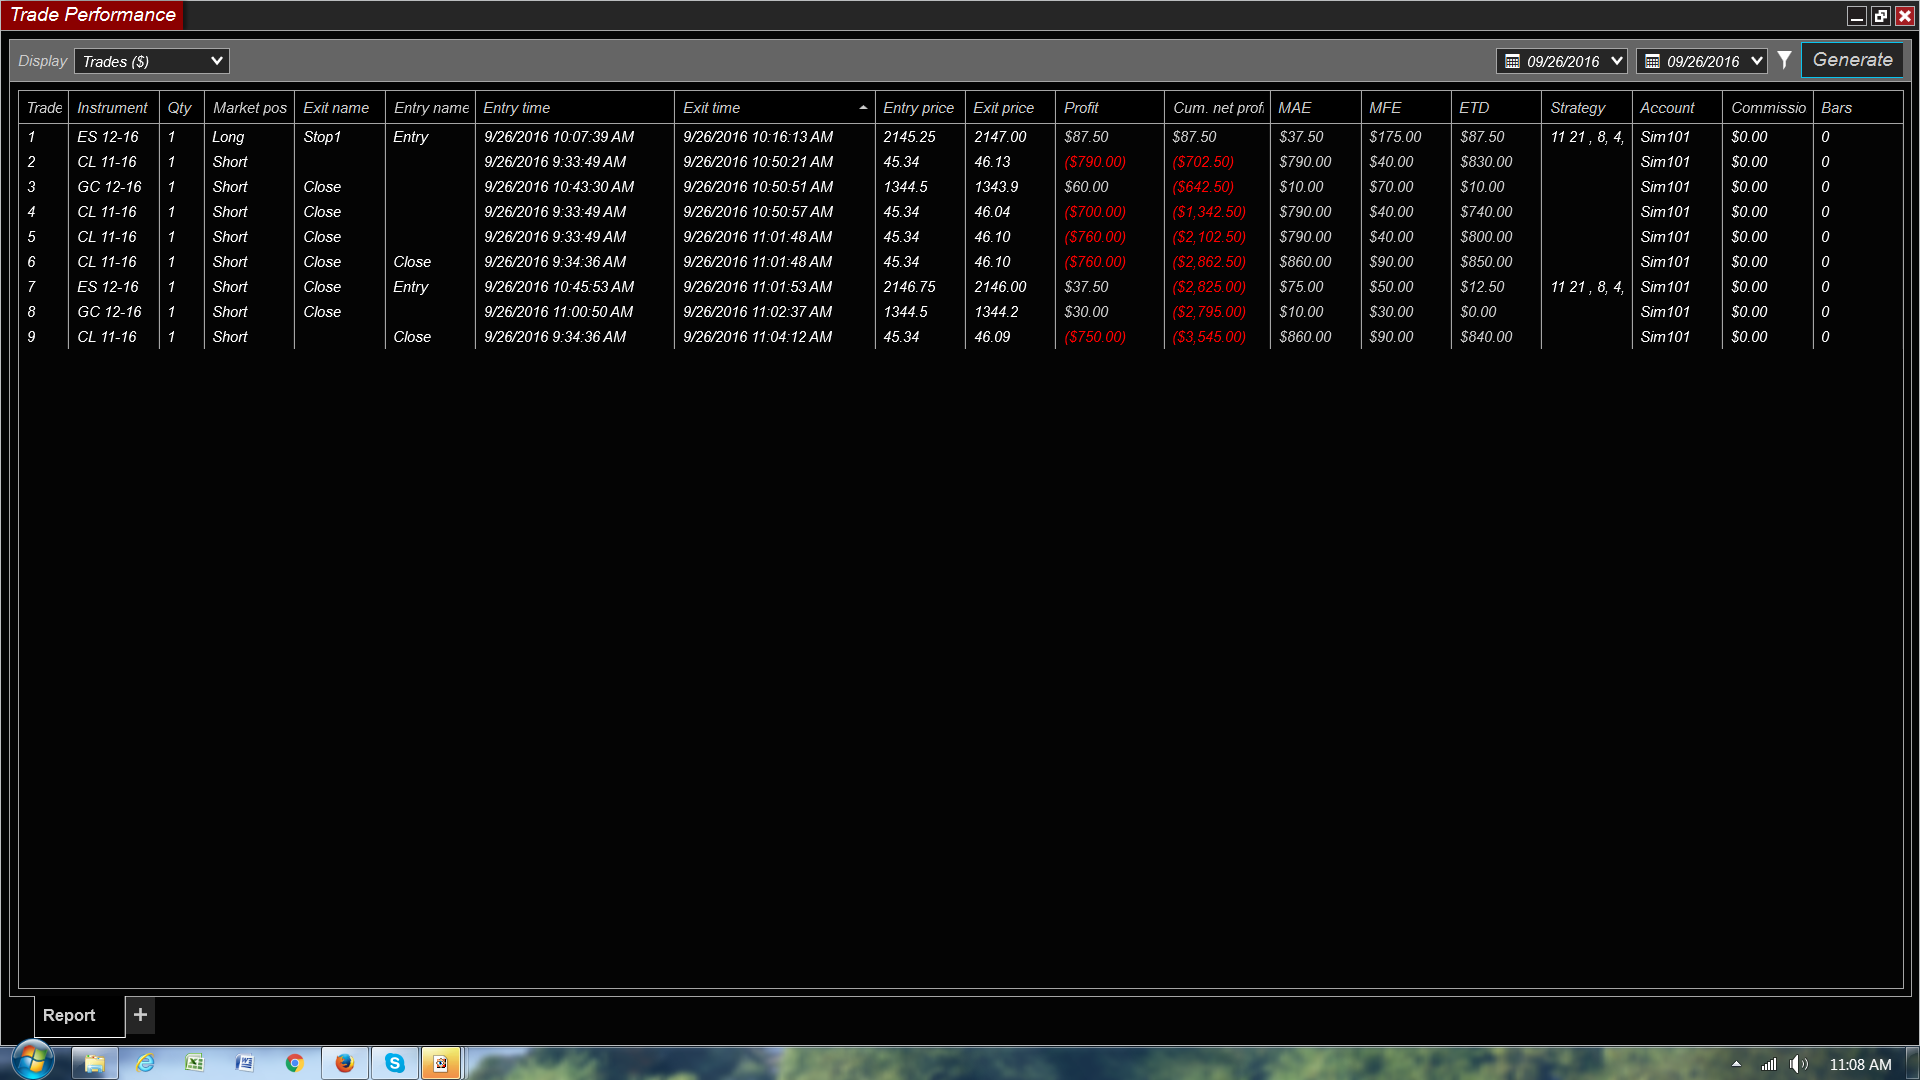1920x1080 pixels.
Task: Restore the Trade Performance window
Action: [1880, 16]
